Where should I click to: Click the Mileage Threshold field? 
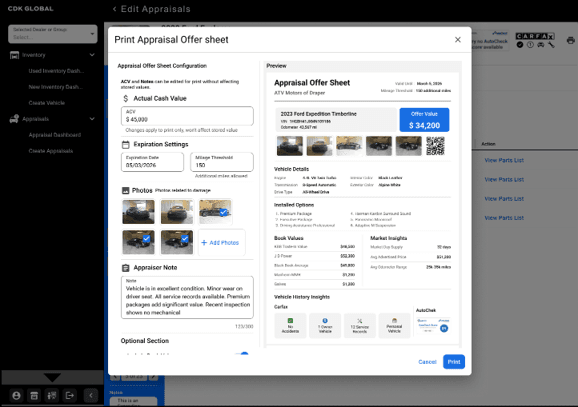(x=222, y=162)
